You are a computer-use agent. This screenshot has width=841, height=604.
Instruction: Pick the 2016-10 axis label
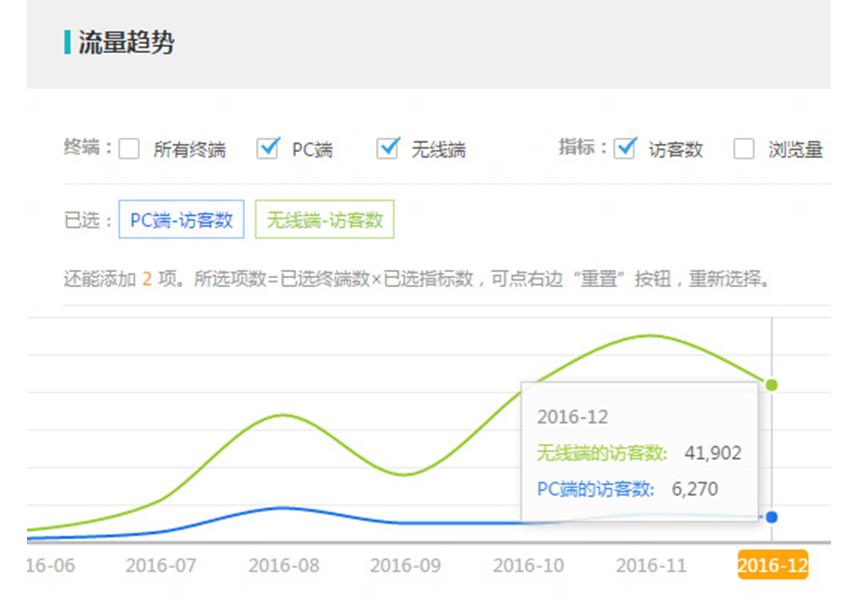tap(528, 565)
